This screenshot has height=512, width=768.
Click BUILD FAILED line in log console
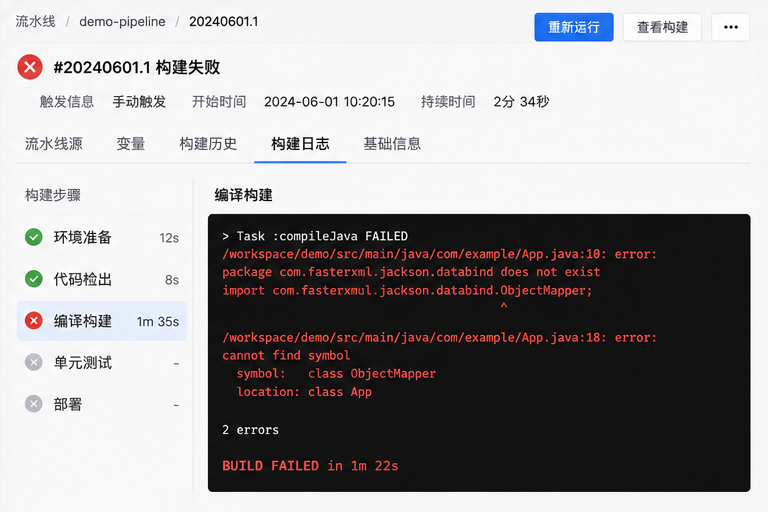coord(310,465)
